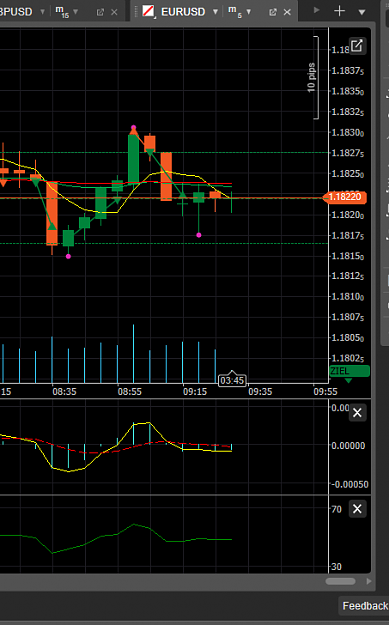This screenshot has height=625, width=389.
Task: Click the 70 level on RSI axis
Action: pos(336,509)
